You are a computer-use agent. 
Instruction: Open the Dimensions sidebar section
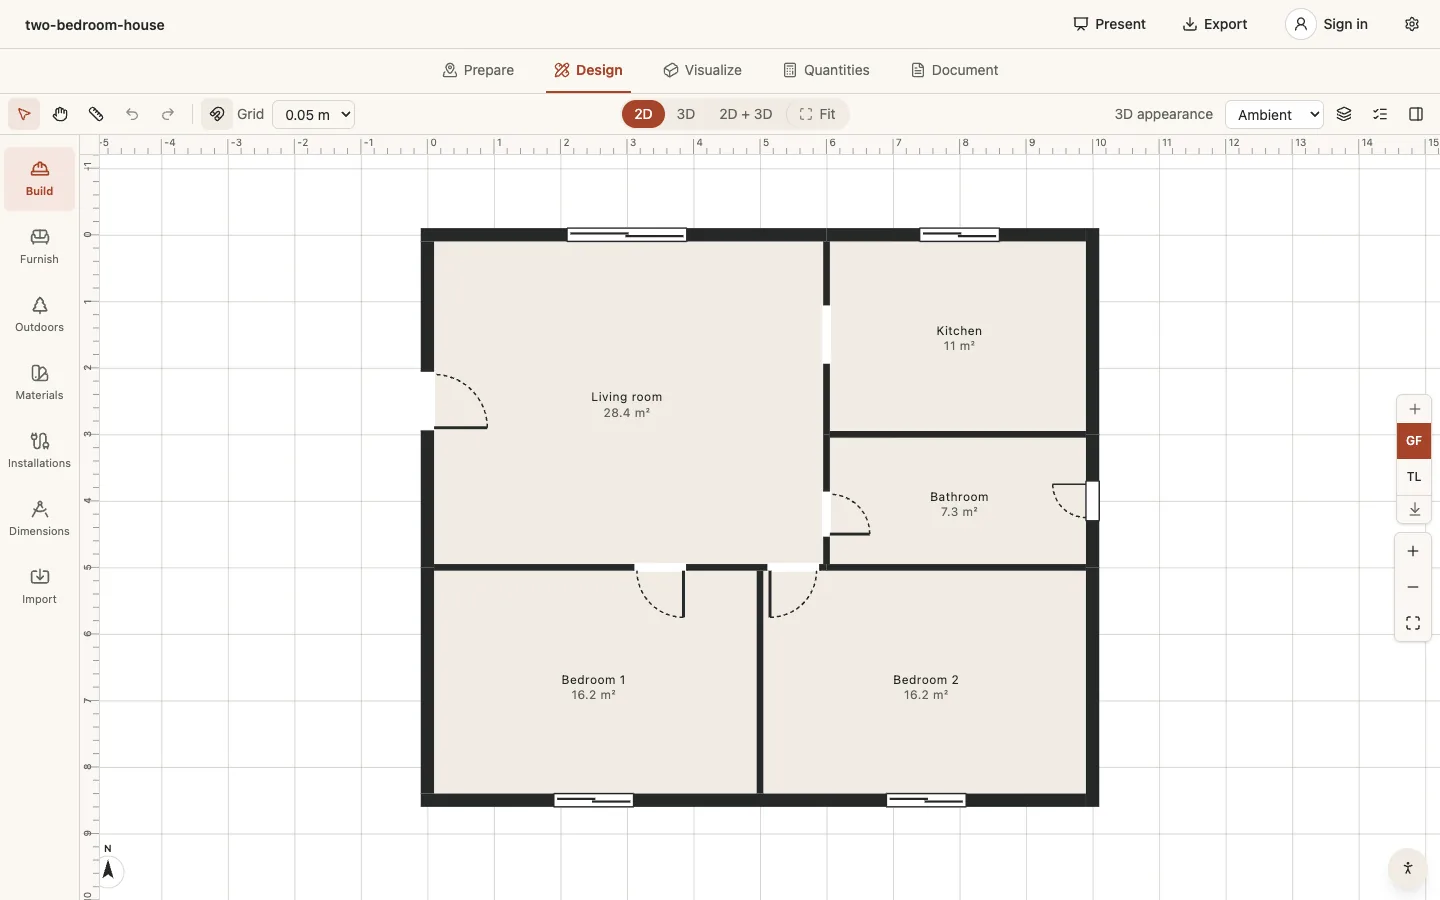[x=40, y=519]
